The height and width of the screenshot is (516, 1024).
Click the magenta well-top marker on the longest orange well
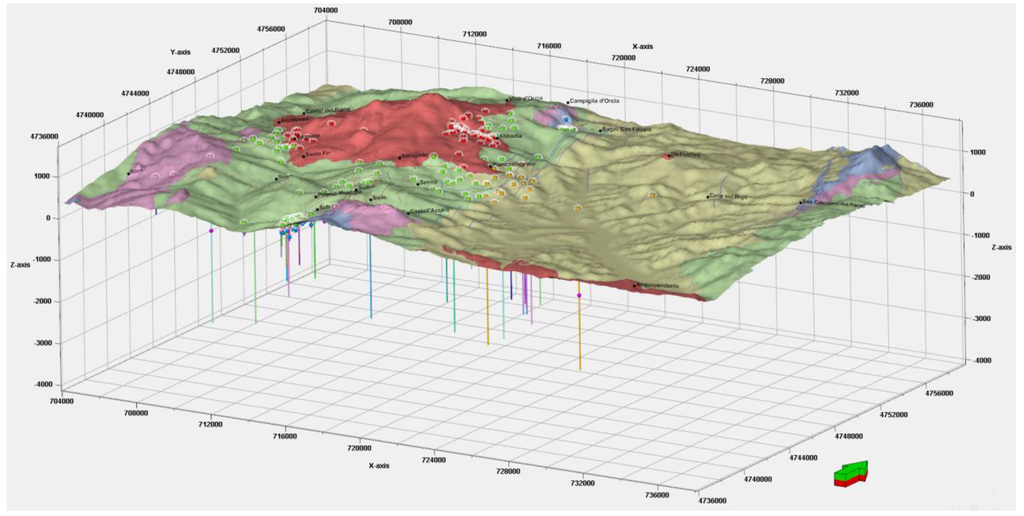[x=579, y=296]
